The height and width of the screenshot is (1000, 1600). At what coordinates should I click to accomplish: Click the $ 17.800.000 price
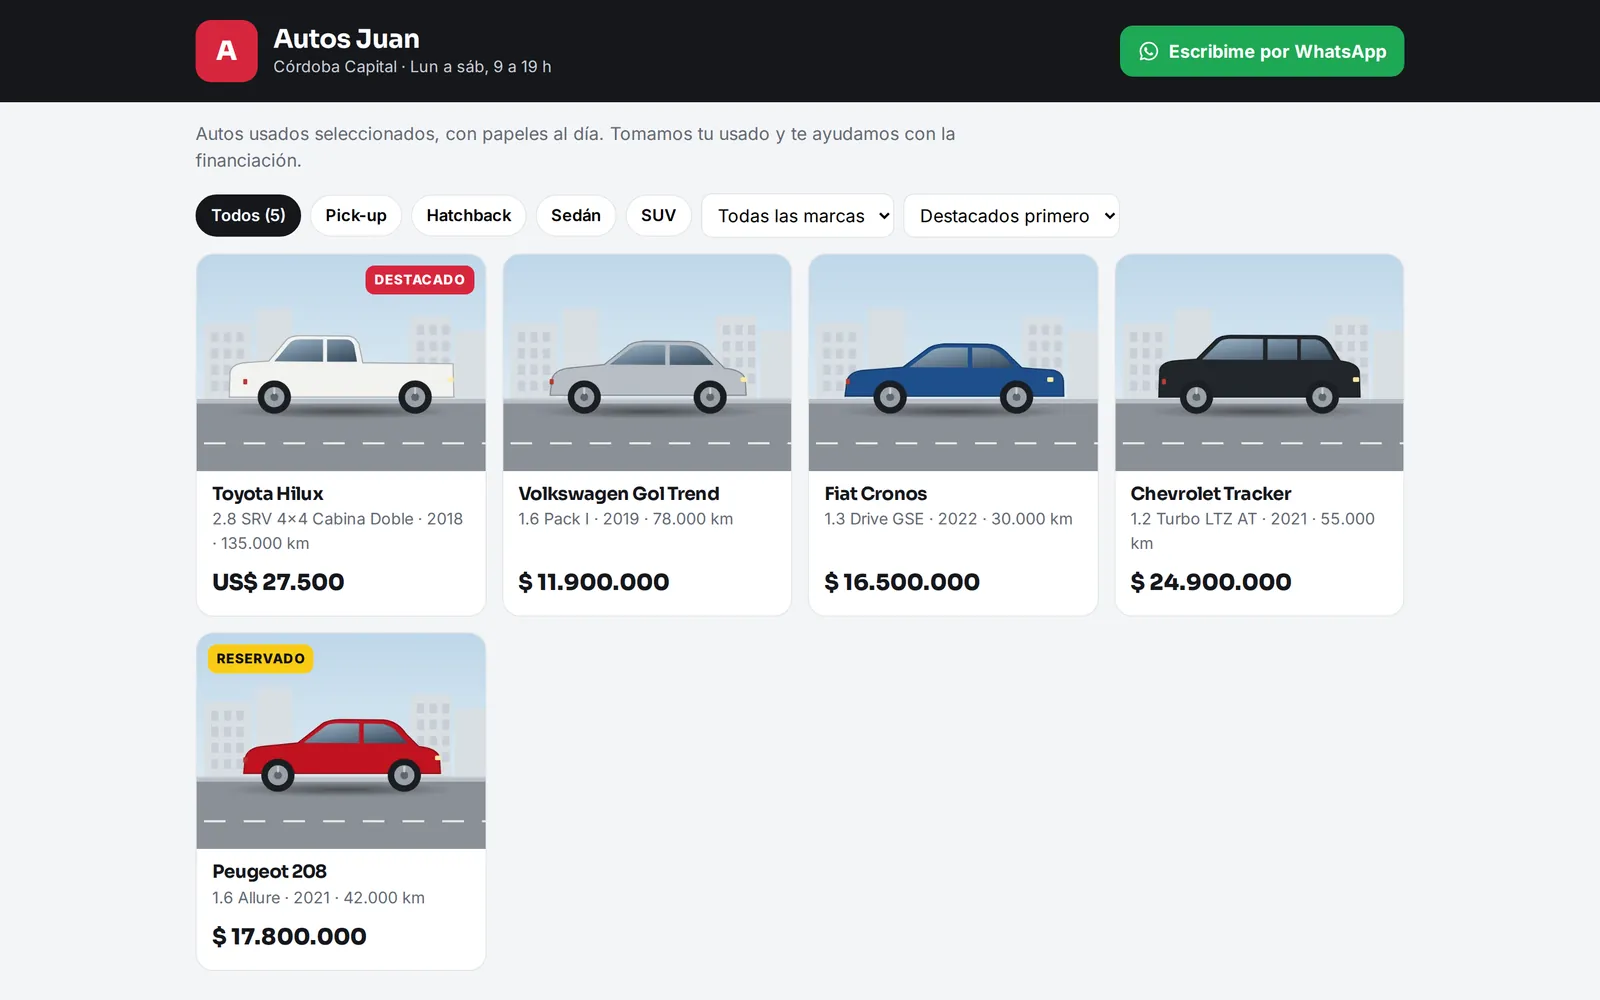289,936
